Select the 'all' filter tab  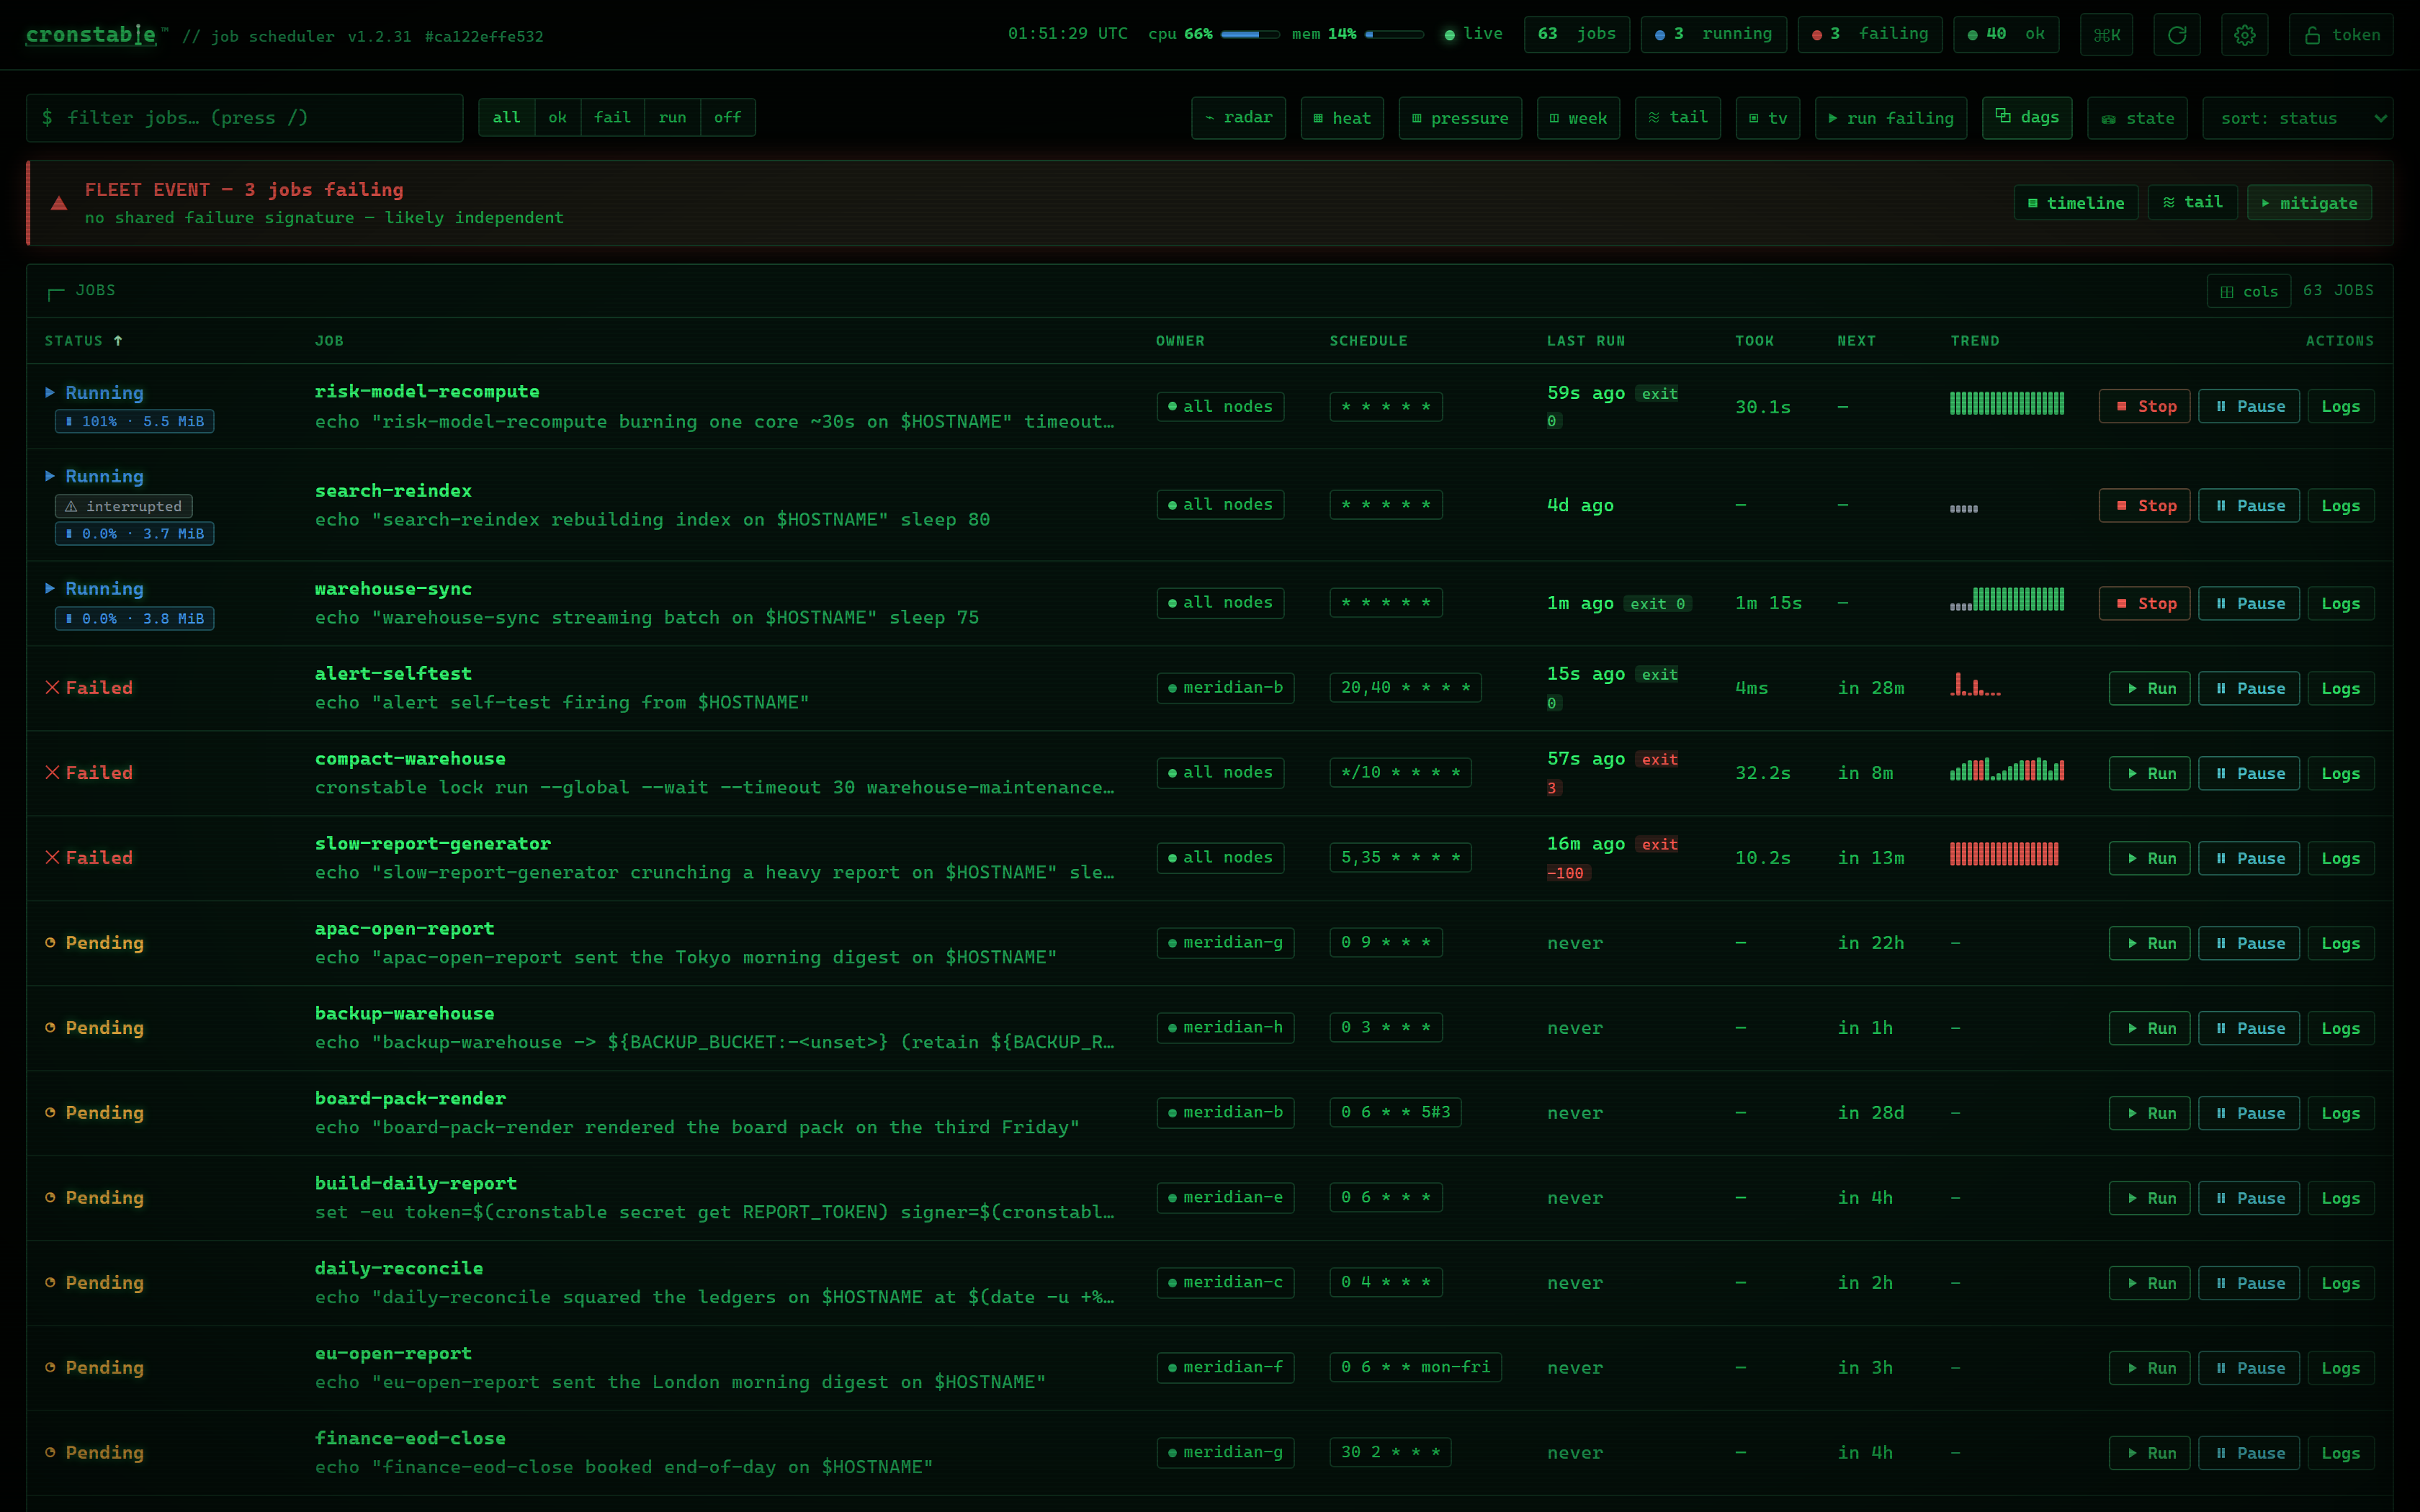[507, 118]
